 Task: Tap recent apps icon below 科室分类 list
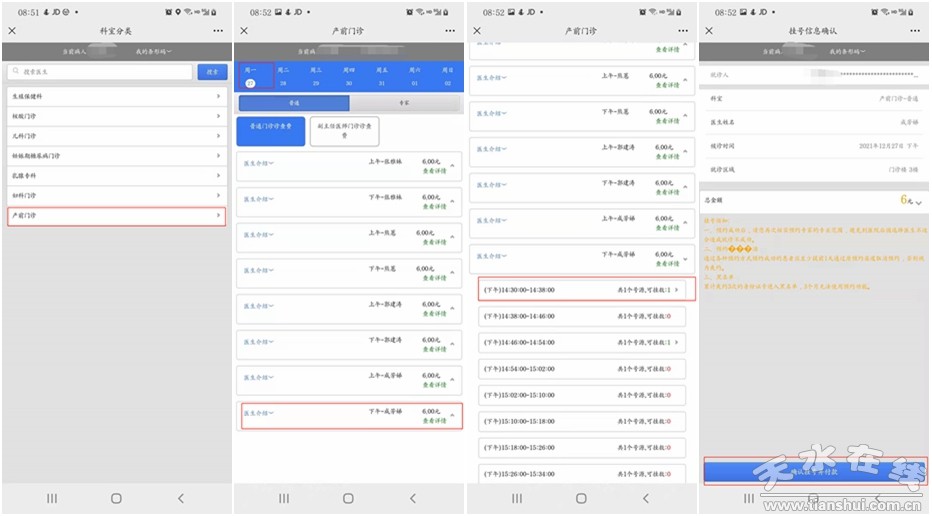coord(52,498)
